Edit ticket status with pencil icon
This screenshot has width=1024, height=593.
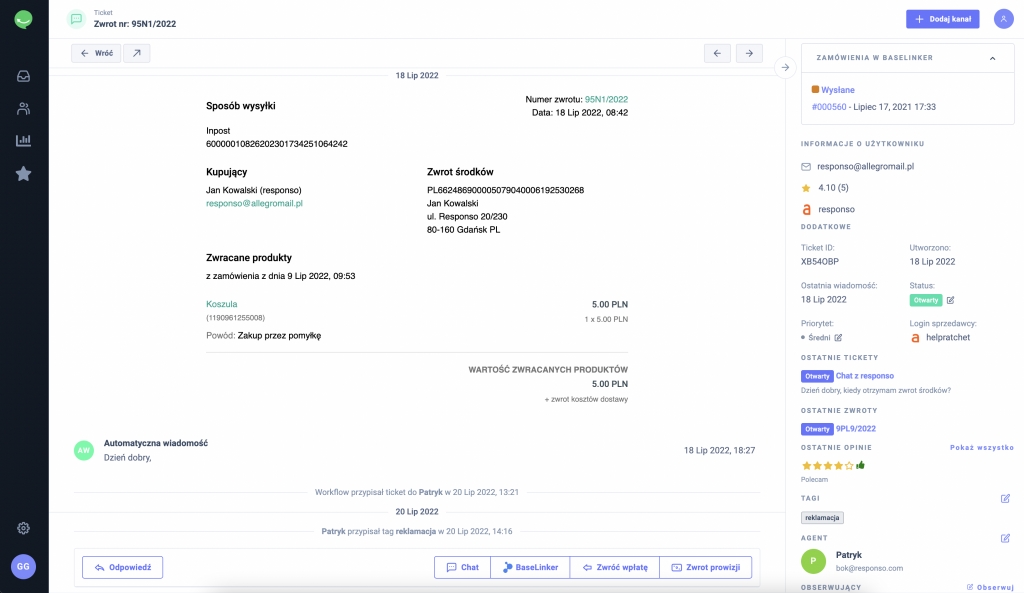[951, 300]
